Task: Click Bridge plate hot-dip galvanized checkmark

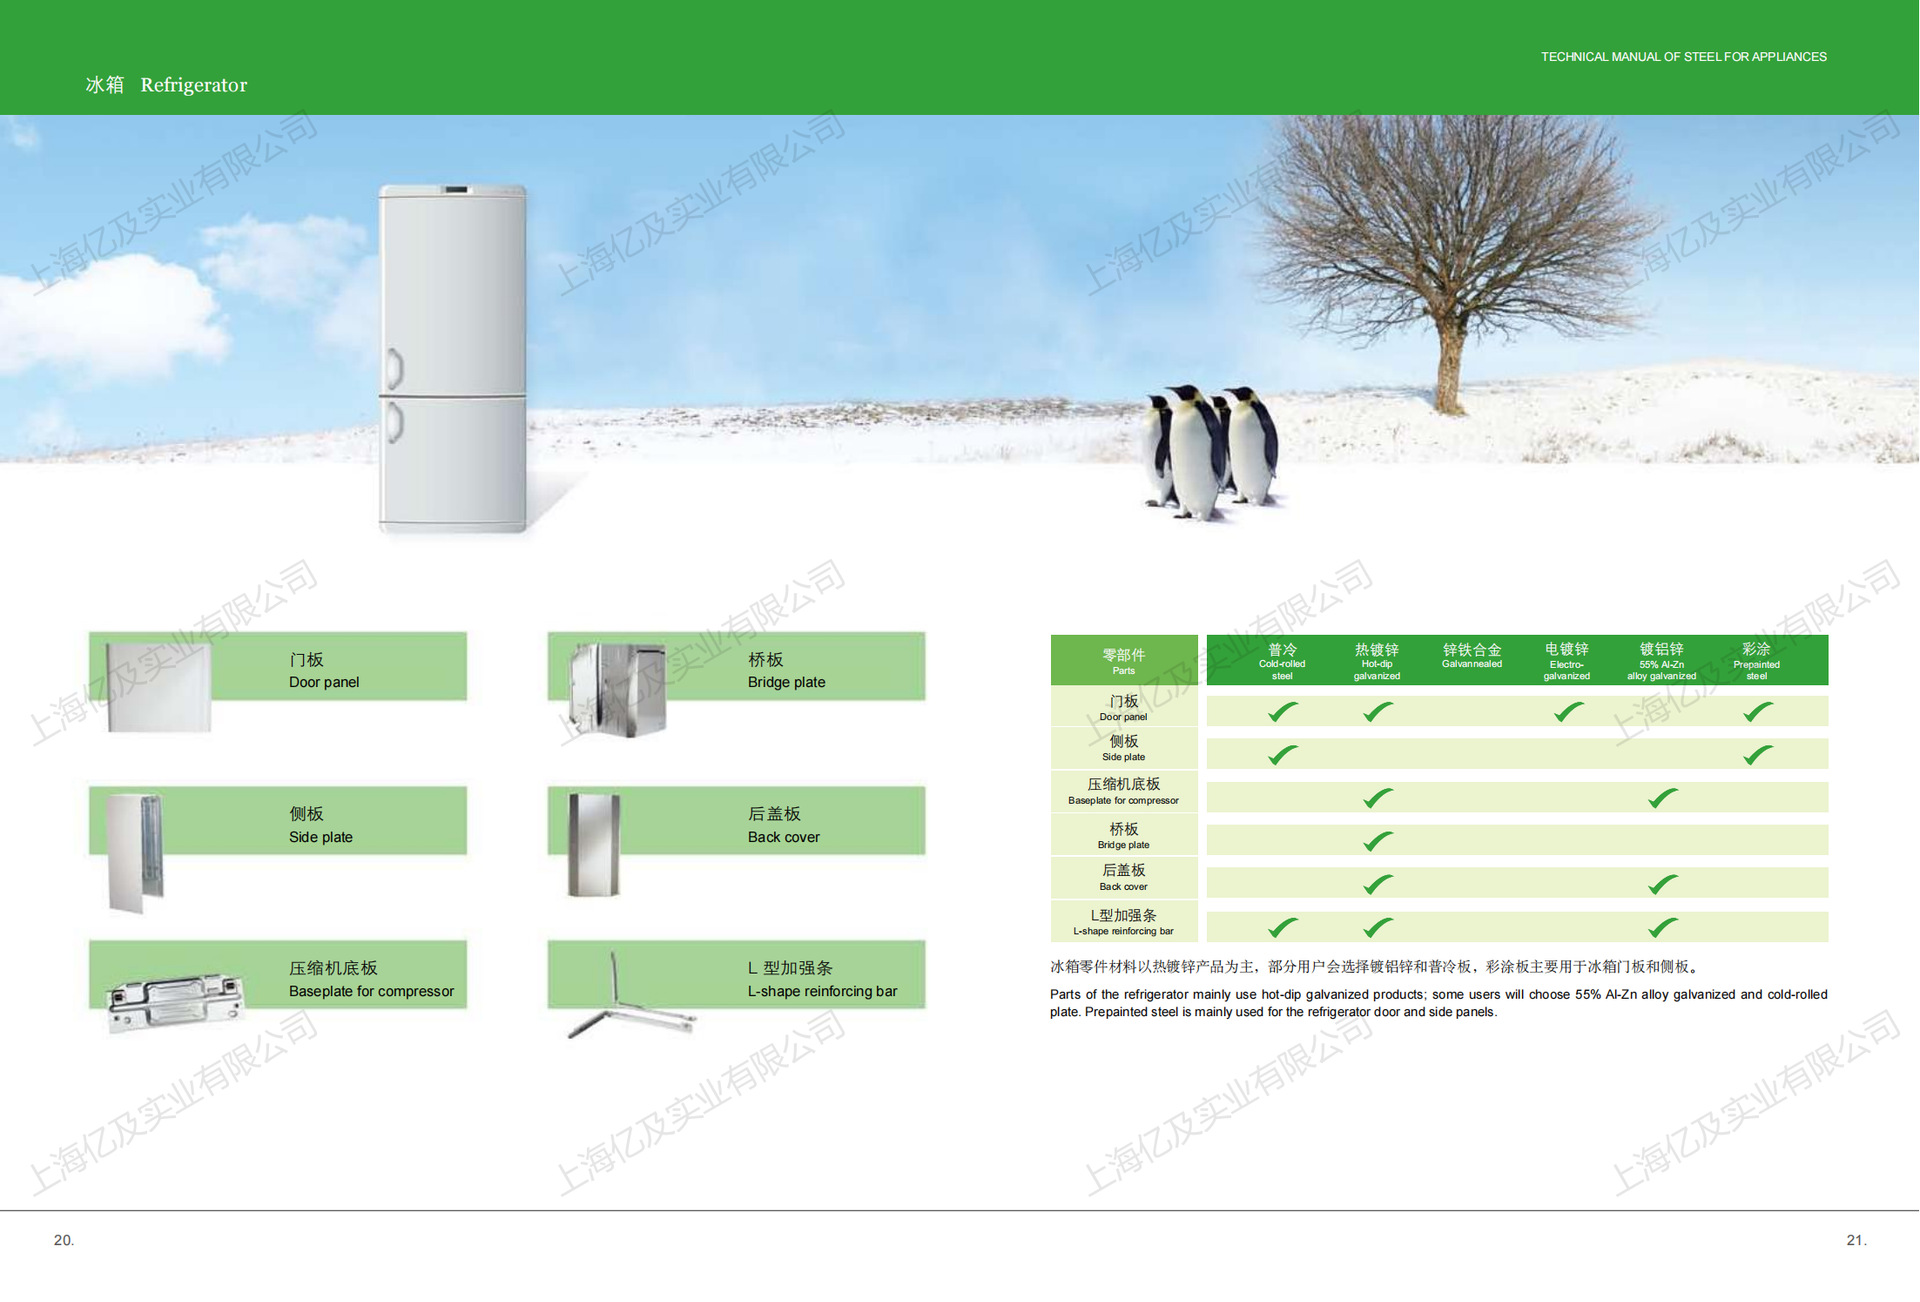Action: click(x=1377, y=841)
